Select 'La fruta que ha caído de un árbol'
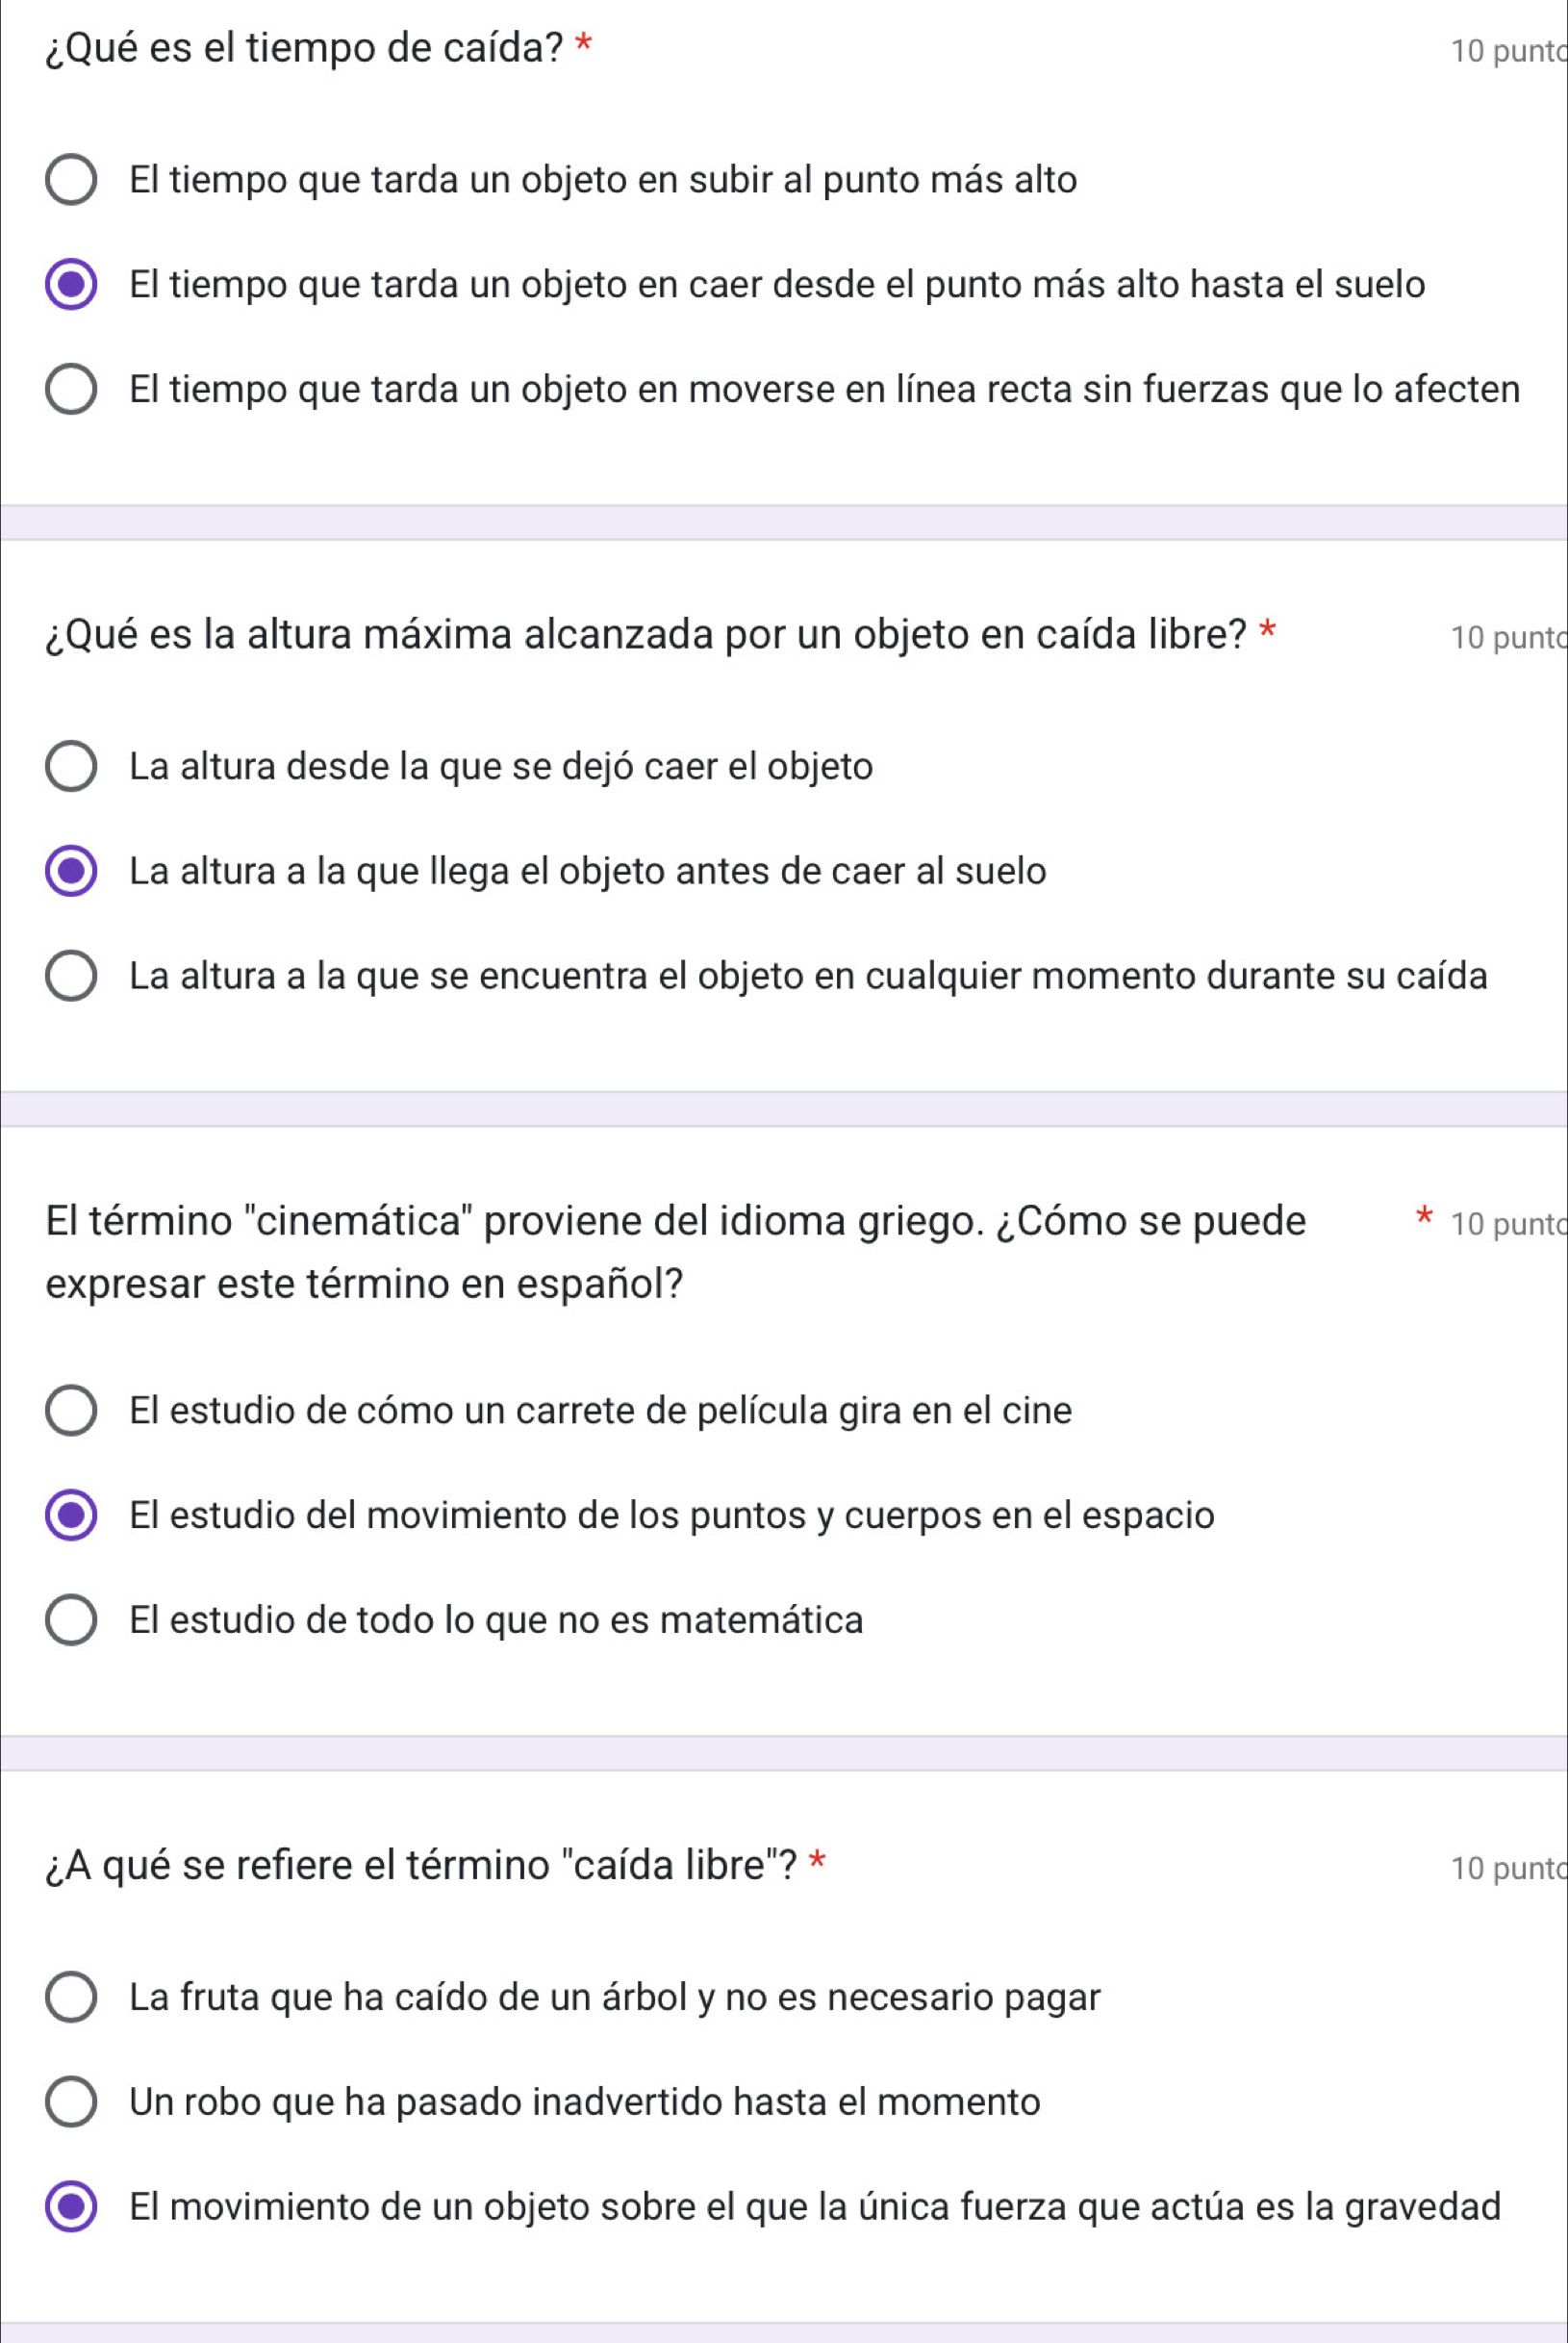This screenshot has width=1568, height=2343. point(71,1997)
